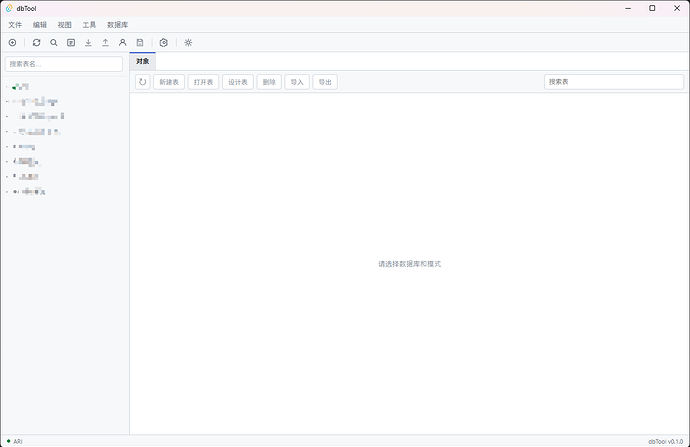Click the 新建表 button
The width and height of the screenshot is (690, 447).
(169, 82)
